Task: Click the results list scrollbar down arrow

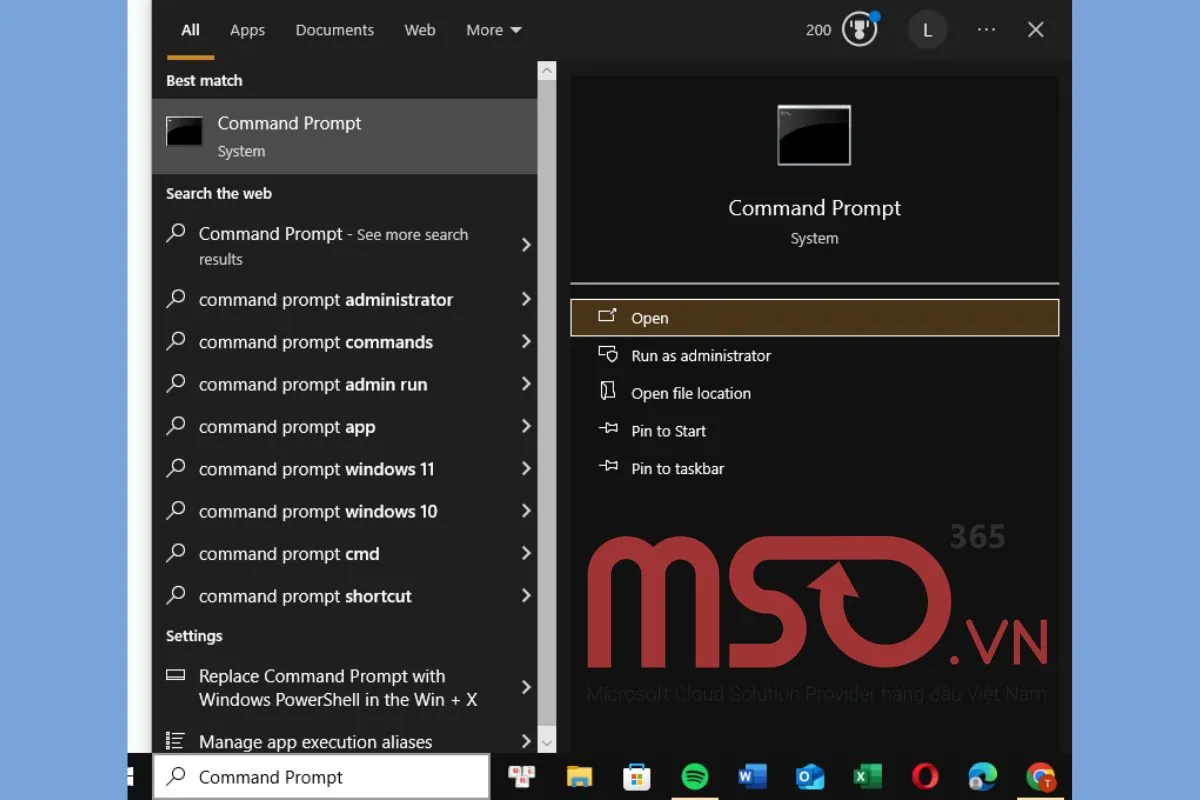Action: 546,742
